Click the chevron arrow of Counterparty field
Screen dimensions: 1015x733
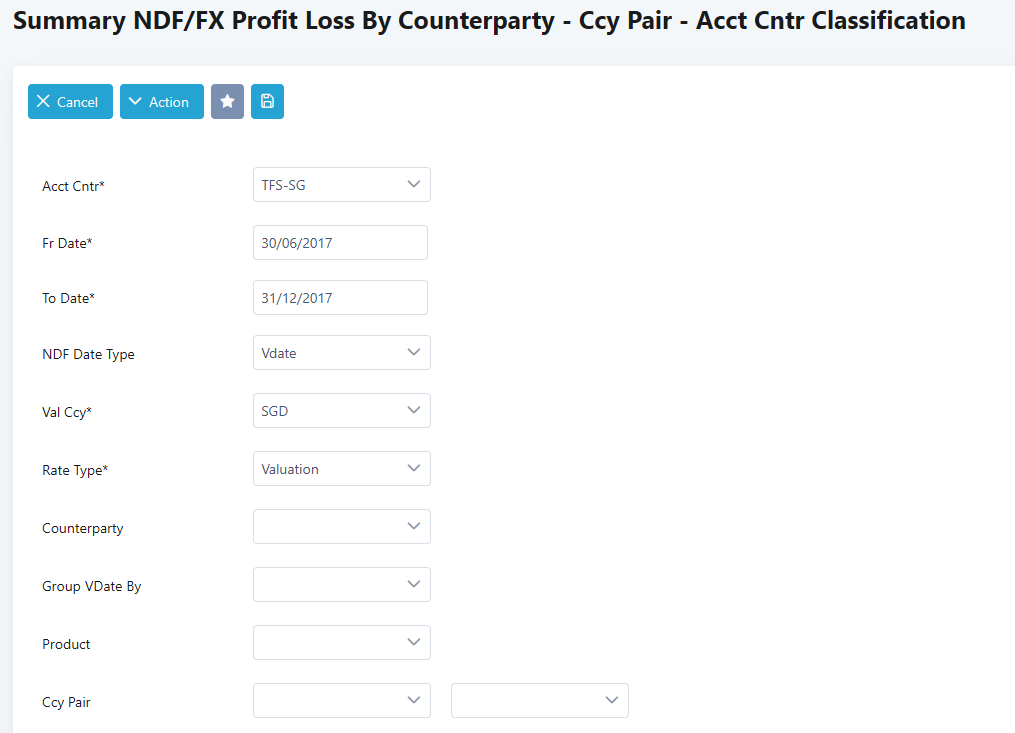click(x=414, y=527)
